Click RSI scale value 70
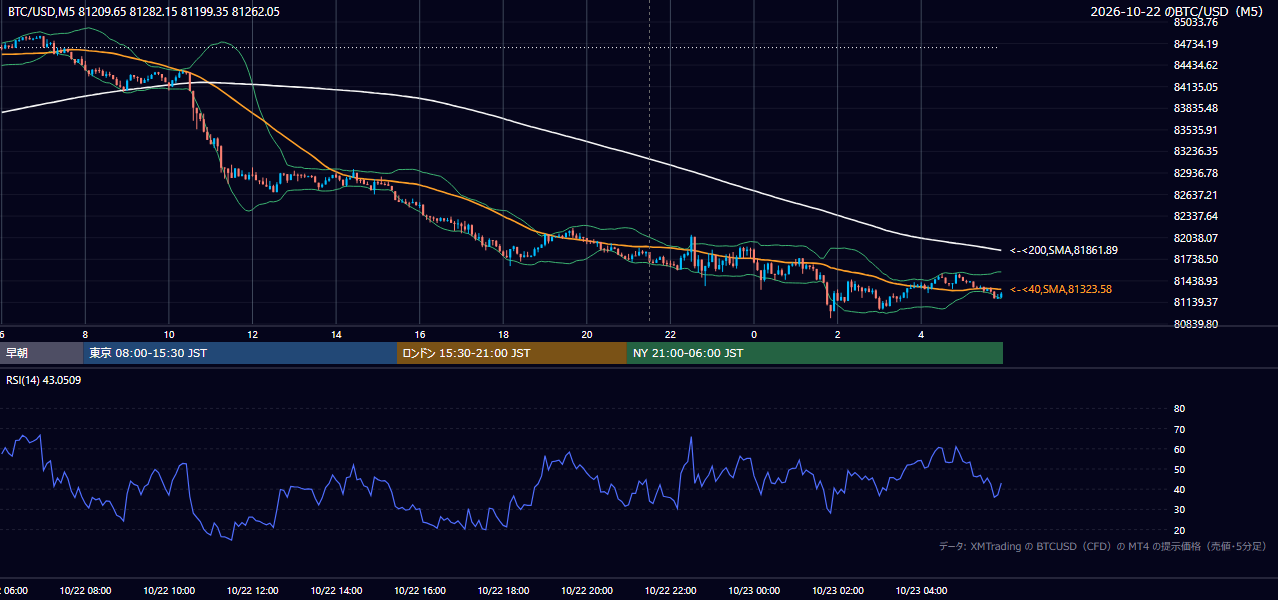The width and height of the screenshot is (1278, 600). tap(1179, 429)
